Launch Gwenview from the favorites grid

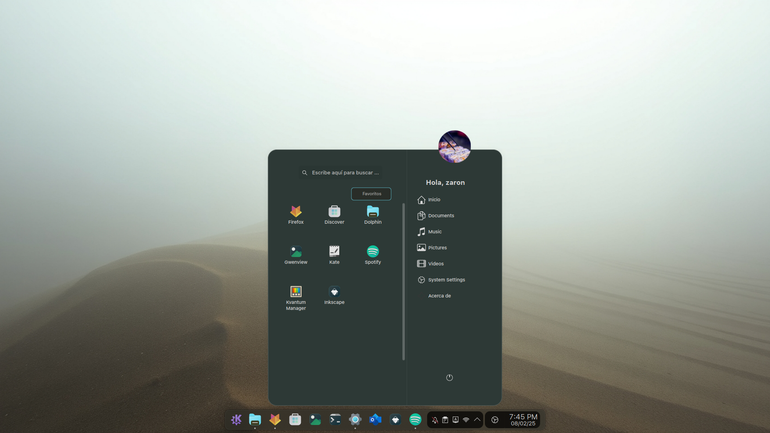(296, 255)
